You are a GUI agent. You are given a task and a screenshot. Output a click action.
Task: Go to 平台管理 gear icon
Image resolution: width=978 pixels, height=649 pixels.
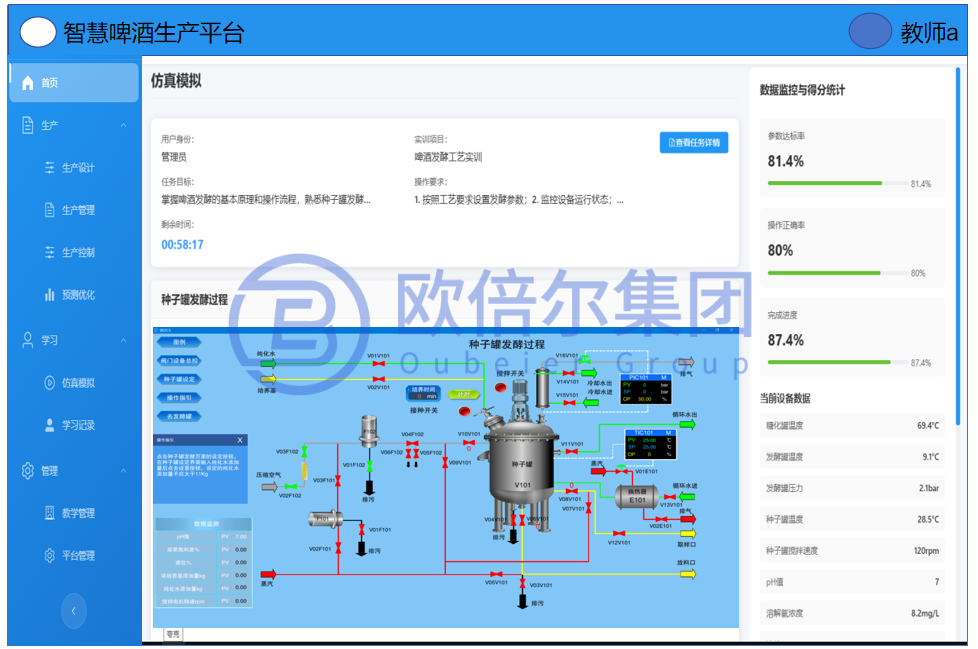tap(50, 556)
